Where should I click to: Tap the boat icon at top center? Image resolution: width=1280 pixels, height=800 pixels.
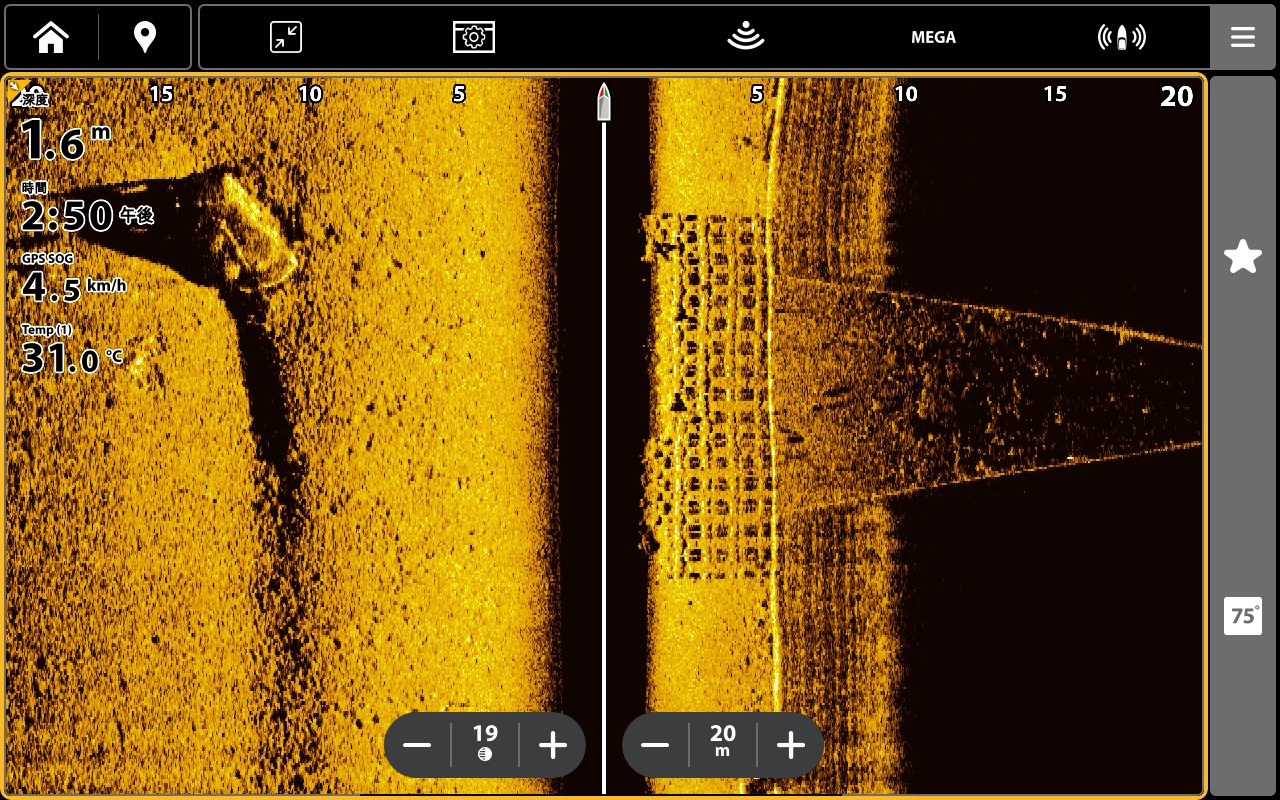(x=604, y=102)
